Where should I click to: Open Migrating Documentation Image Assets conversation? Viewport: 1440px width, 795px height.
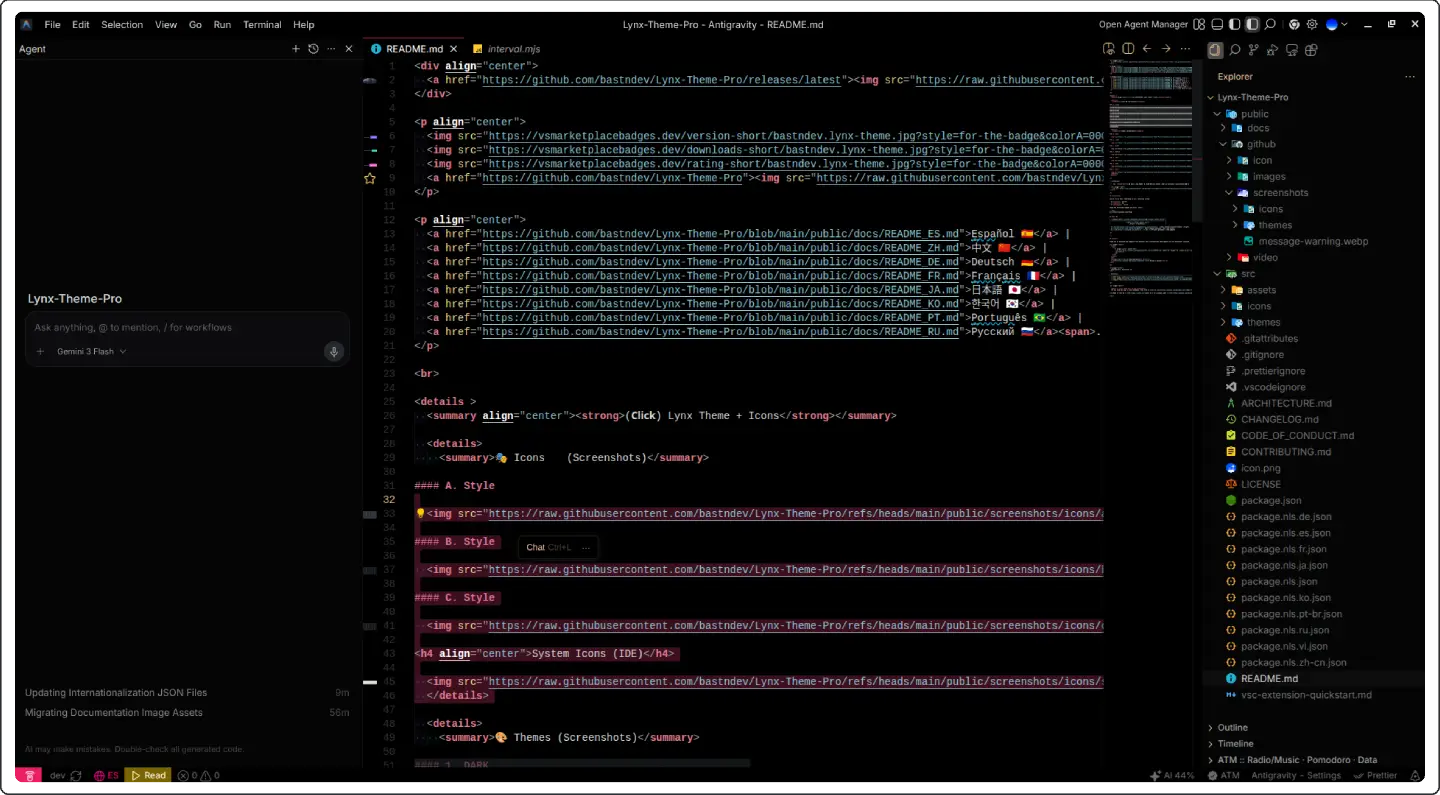(x=187, y=713)
